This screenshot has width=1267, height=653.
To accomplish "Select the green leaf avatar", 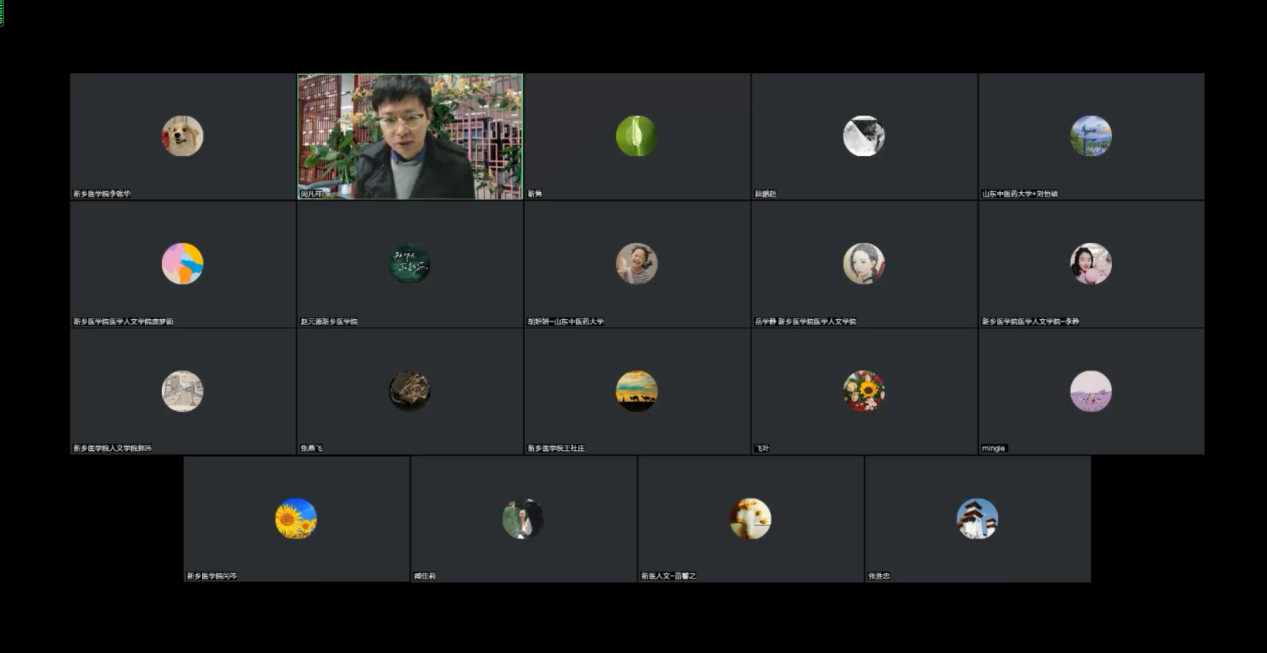I will 636,136.
